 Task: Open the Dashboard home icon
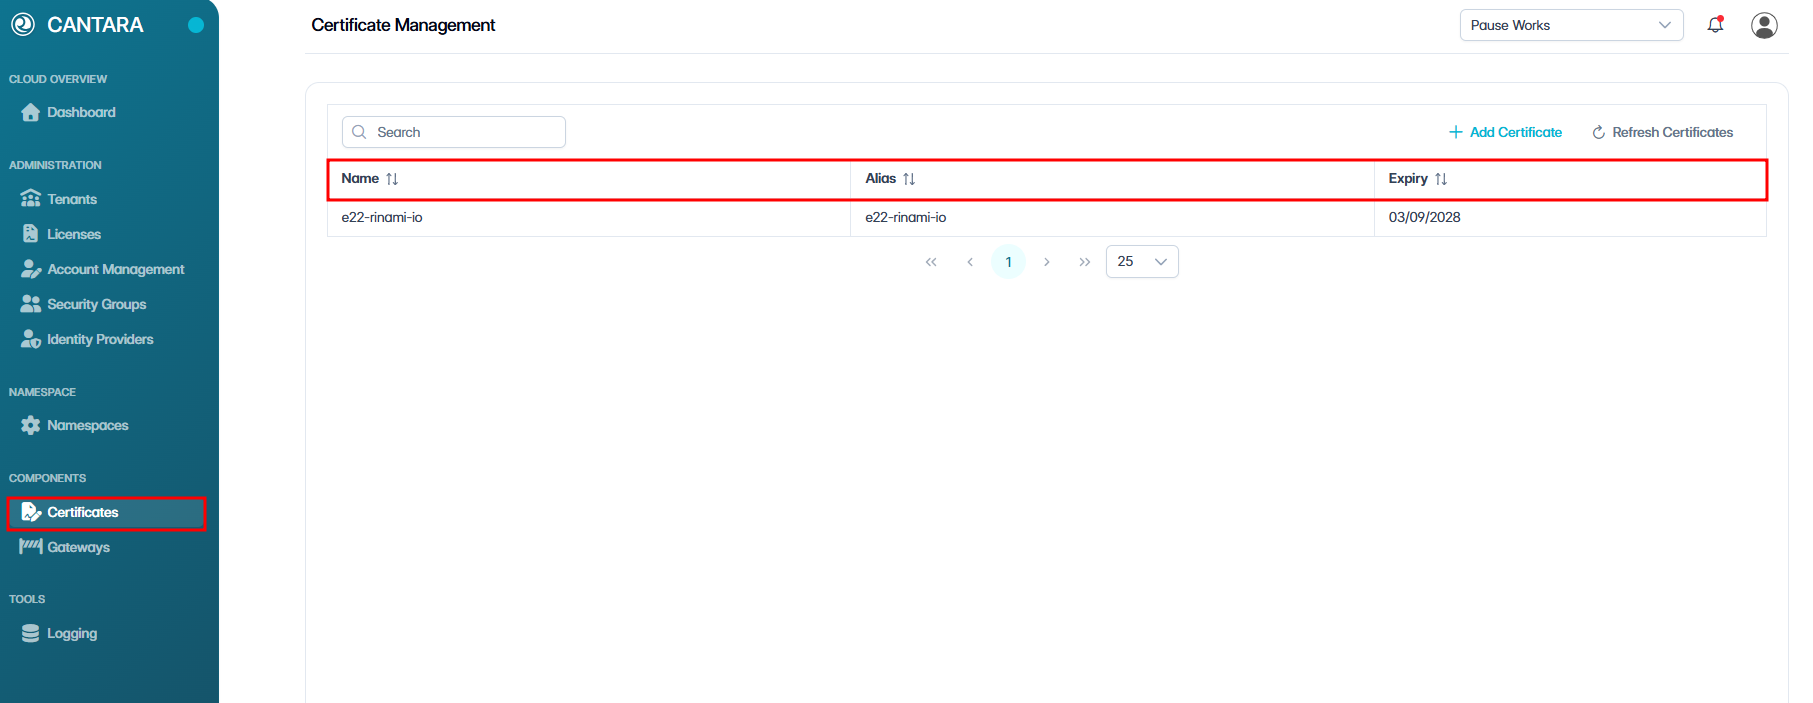tap(31, 112)
